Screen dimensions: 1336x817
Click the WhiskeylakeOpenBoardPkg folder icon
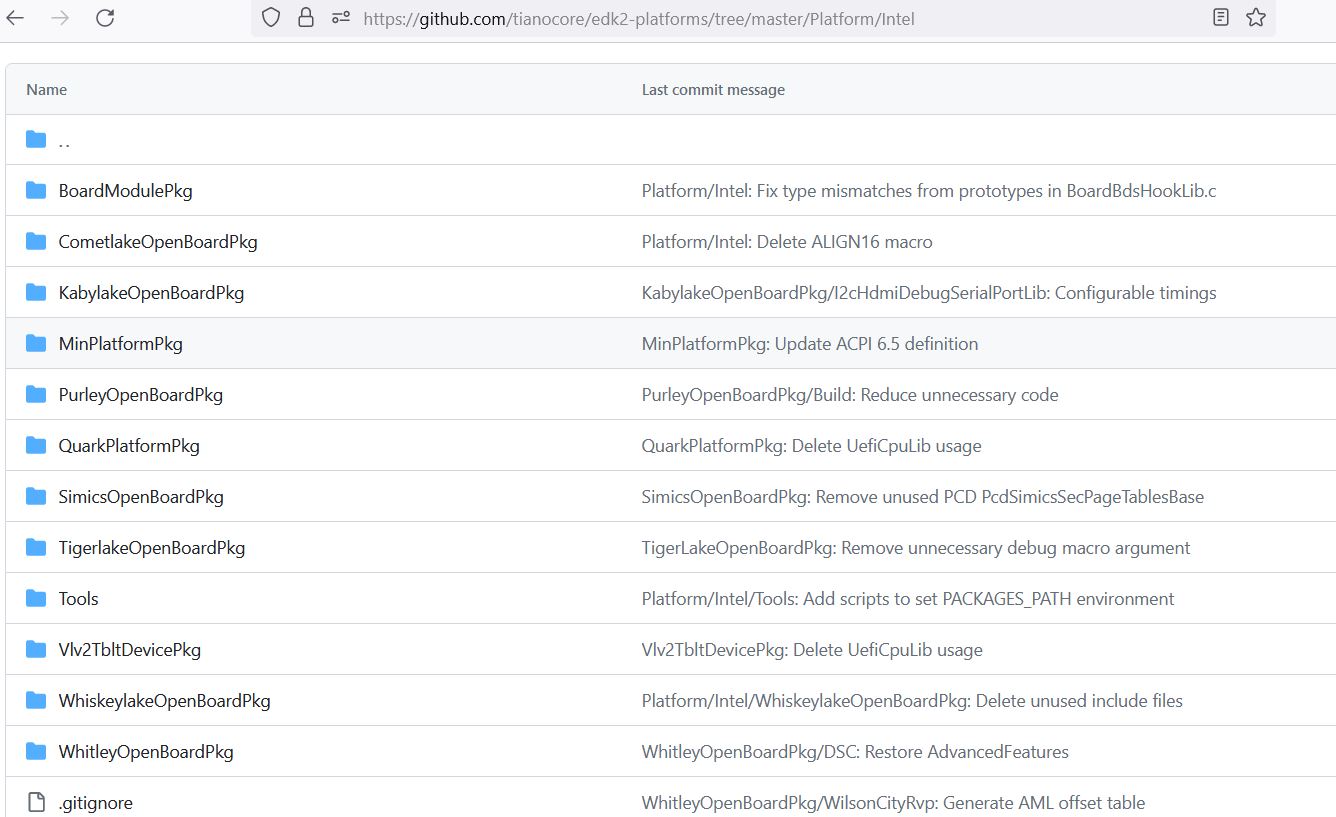point(36,700)
